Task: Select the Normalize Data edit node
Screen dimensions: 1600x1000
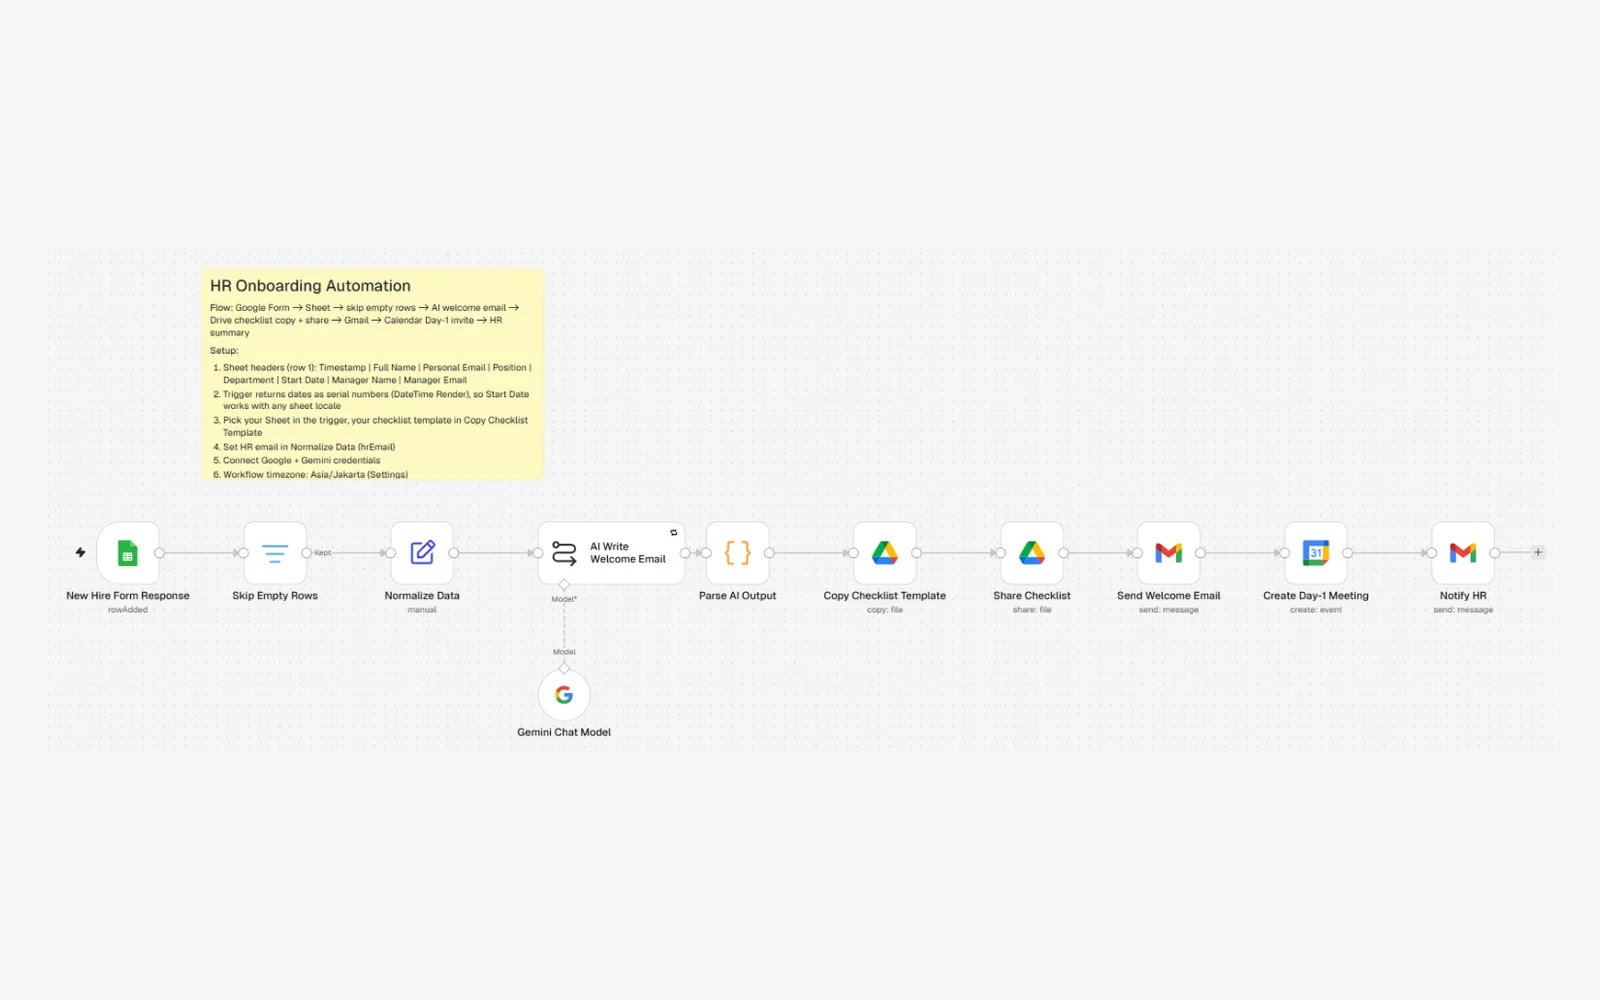Action: click(422, 553)
